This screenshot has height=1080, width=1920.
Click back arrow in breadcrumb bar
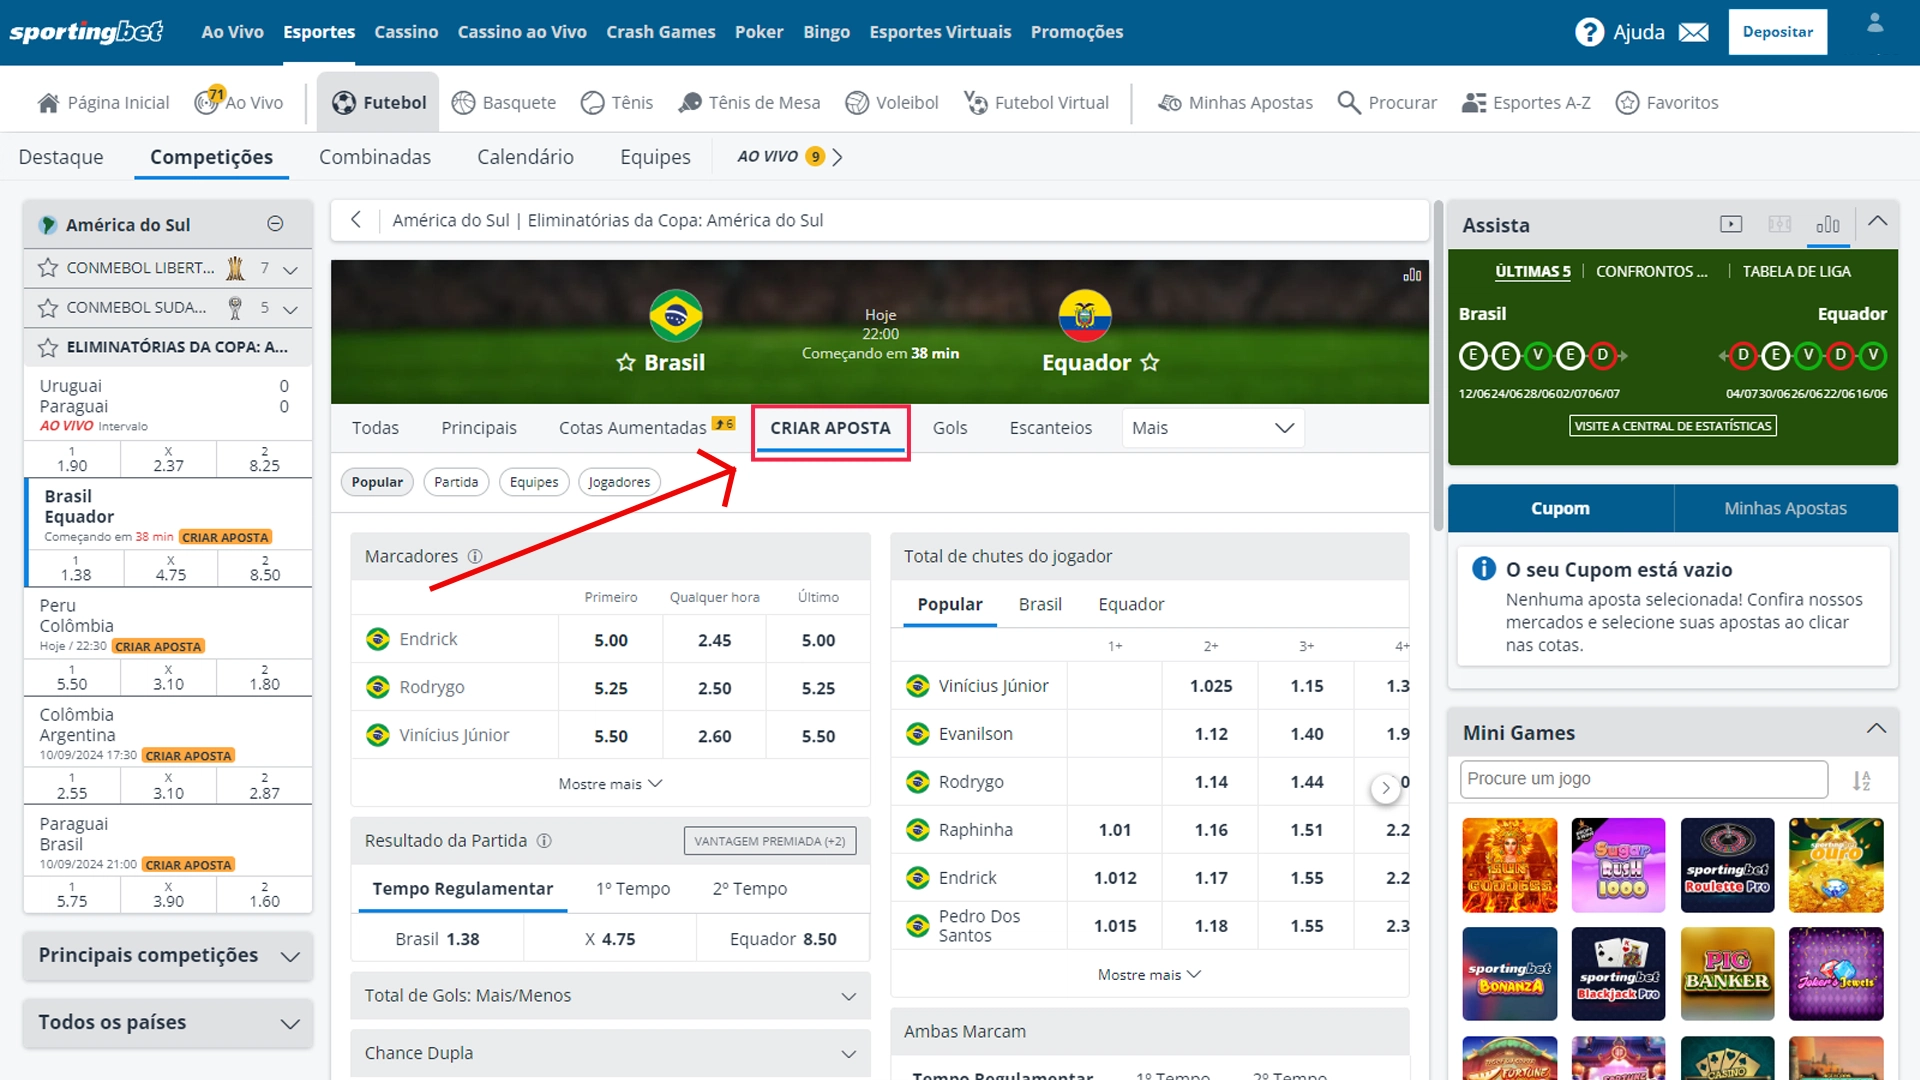[356, 220]
